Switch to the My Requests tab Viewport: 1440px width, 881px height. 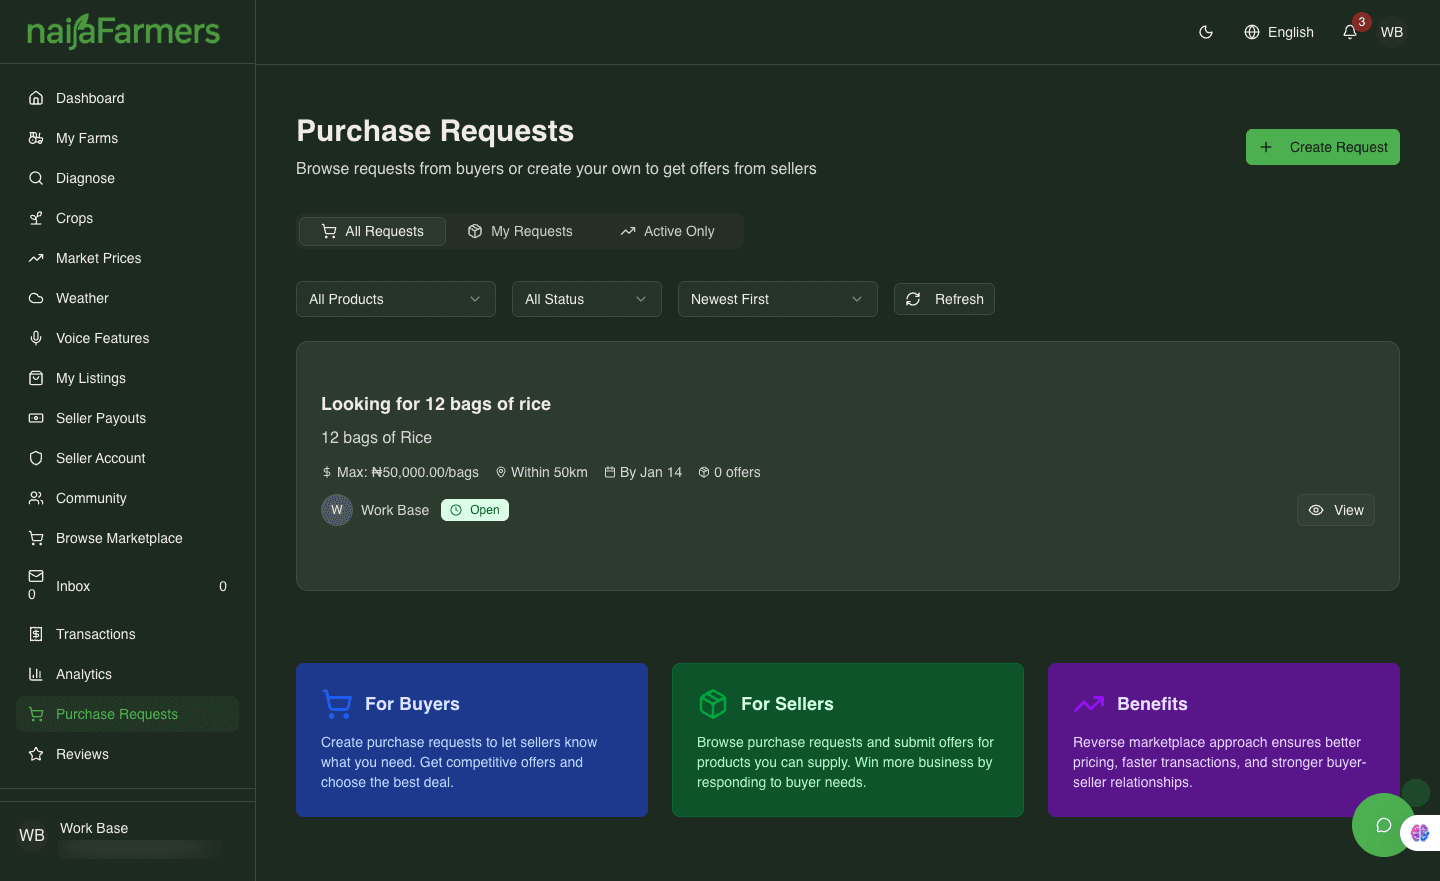[x=520, y=231]
